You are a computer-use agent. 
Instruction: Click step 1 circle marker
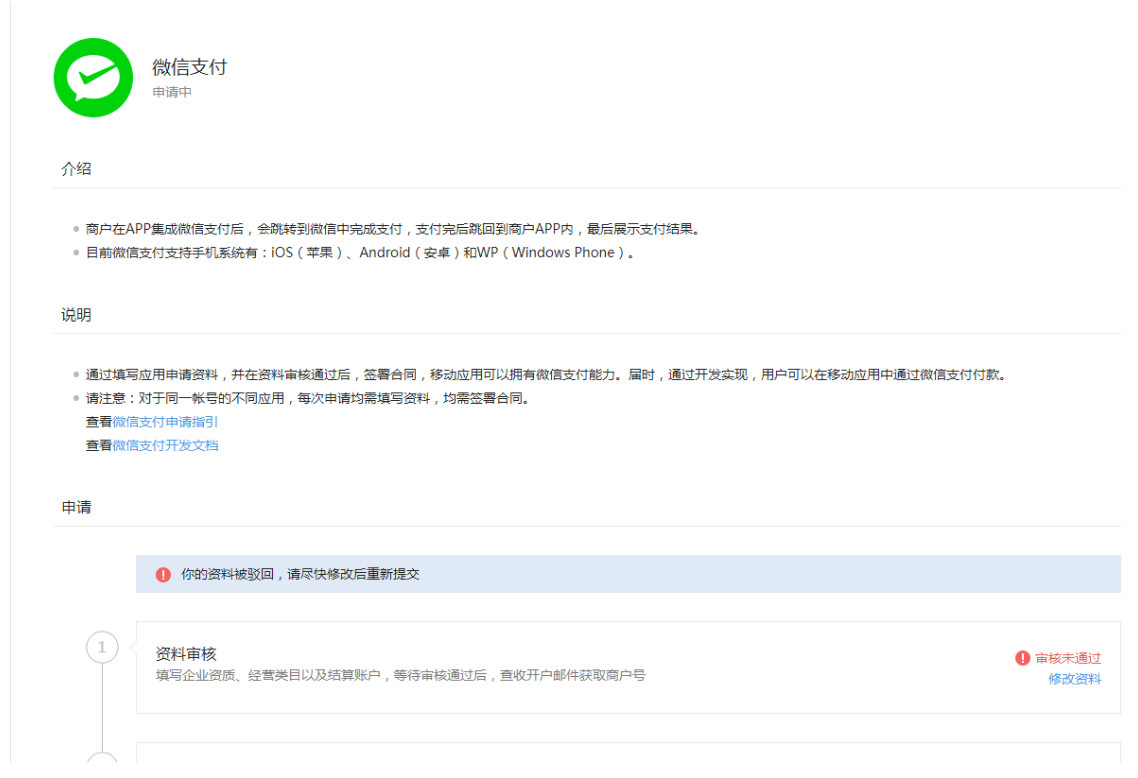tap(102, 647)
